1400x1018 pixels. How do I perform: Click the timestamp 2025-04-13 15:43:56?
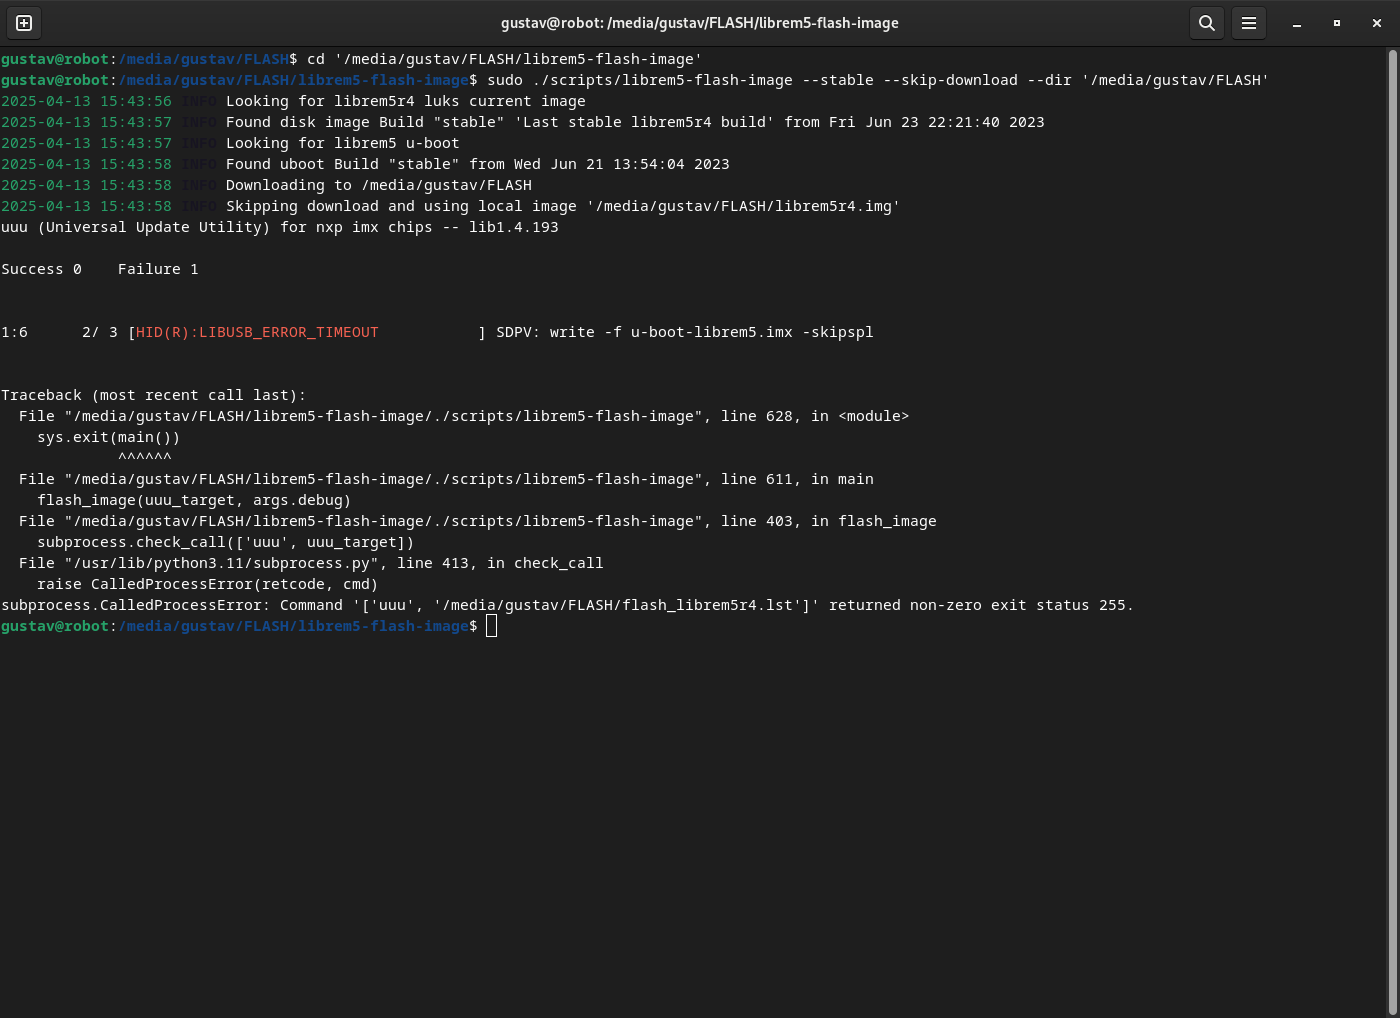[x=86, y=101]
